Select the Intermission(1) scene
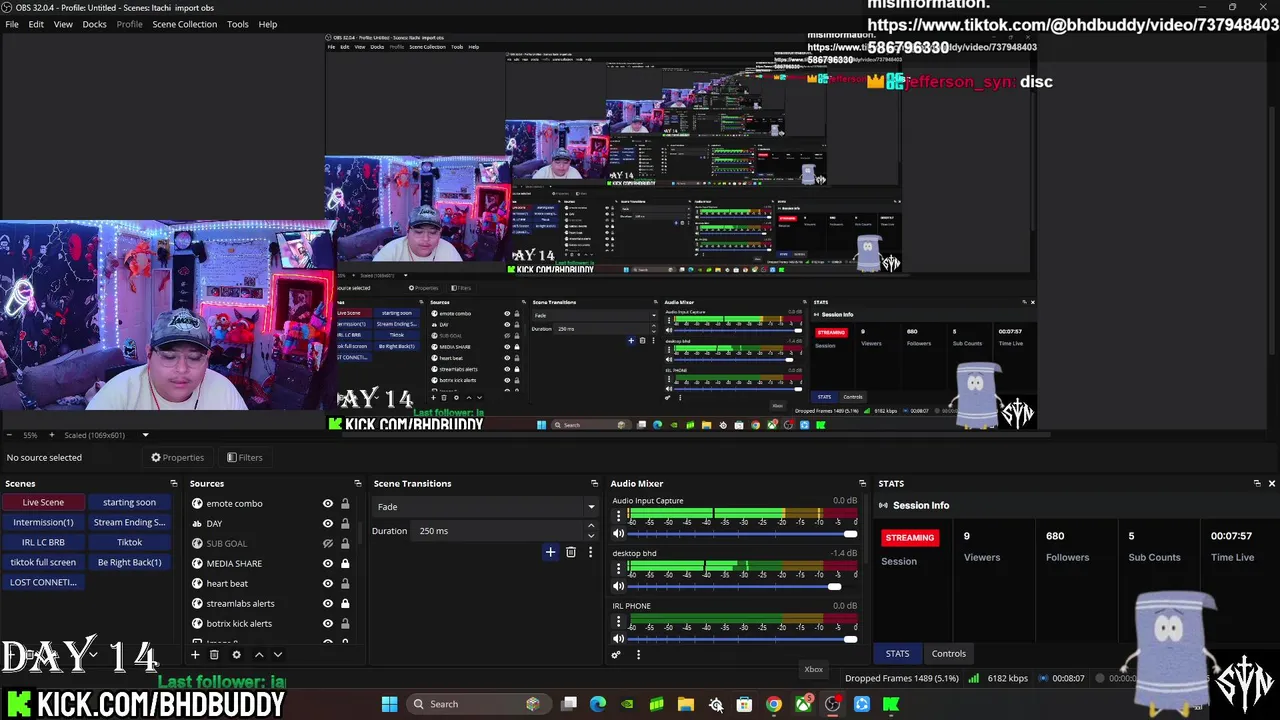 point(43,522)
